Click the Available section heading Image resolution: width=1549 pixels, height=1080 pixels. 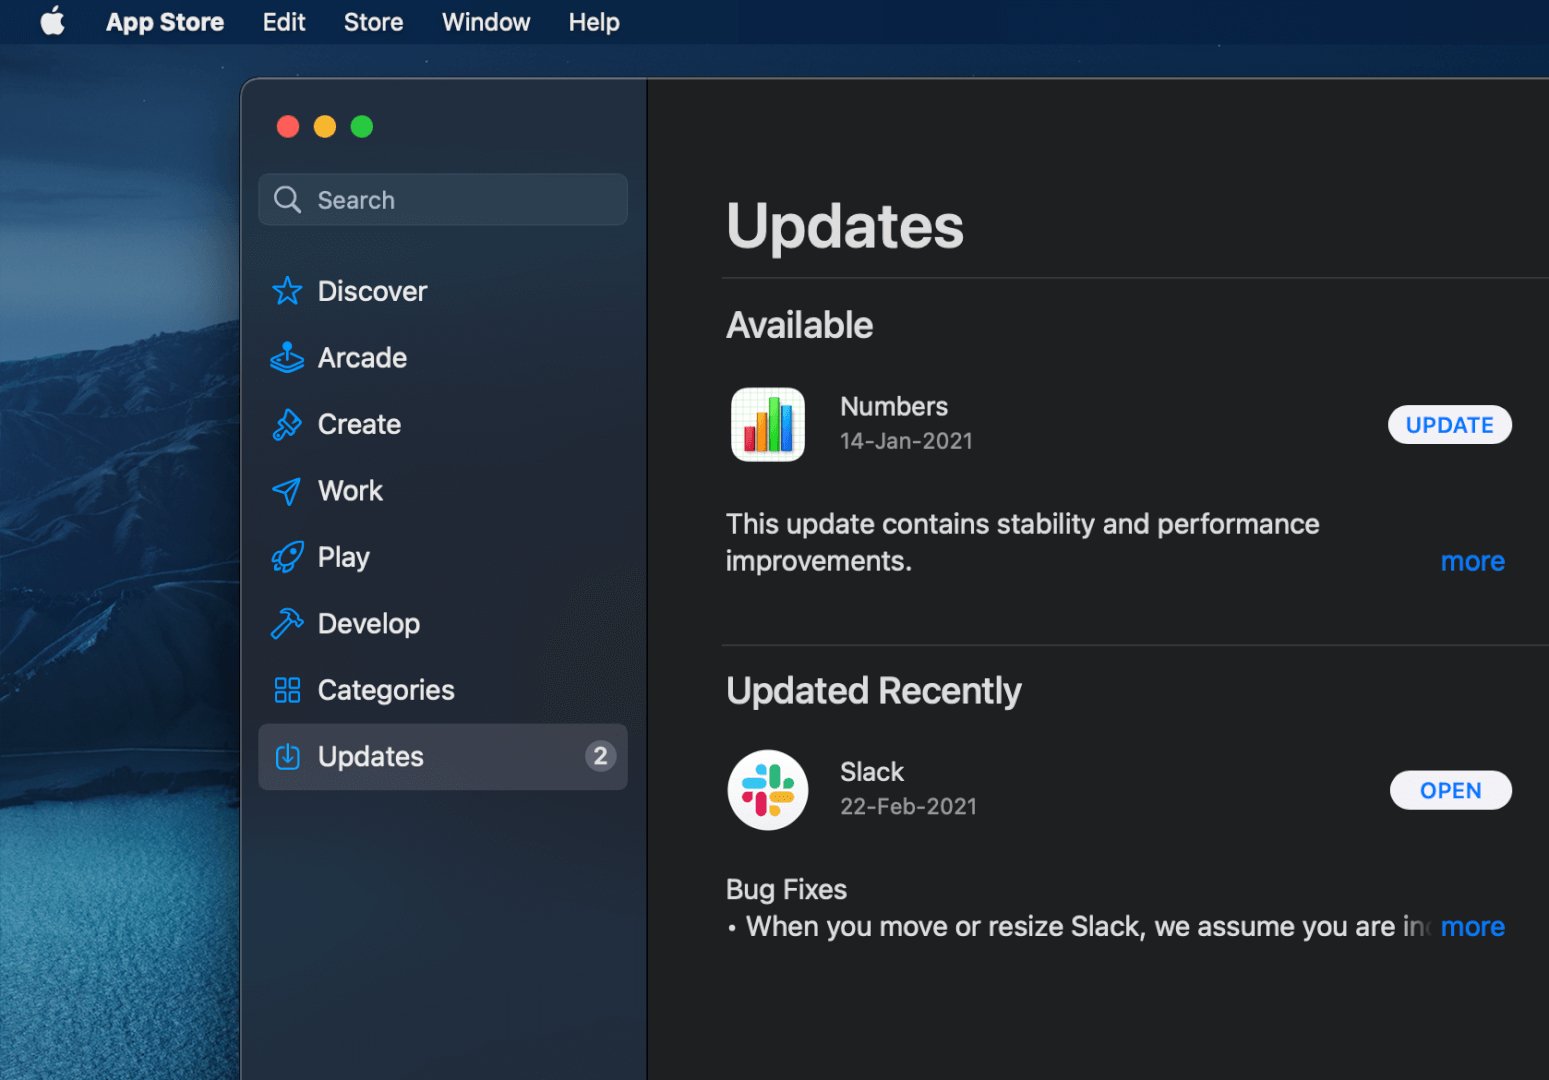point(799,325)
